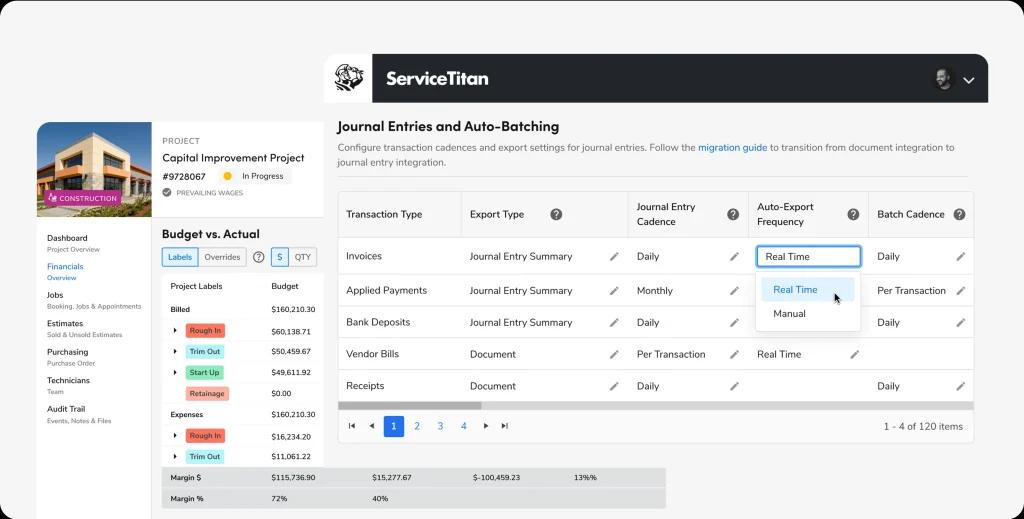Click the Export Type help question mark
This screenshot has width=1024, height=519.
(556, 214)
